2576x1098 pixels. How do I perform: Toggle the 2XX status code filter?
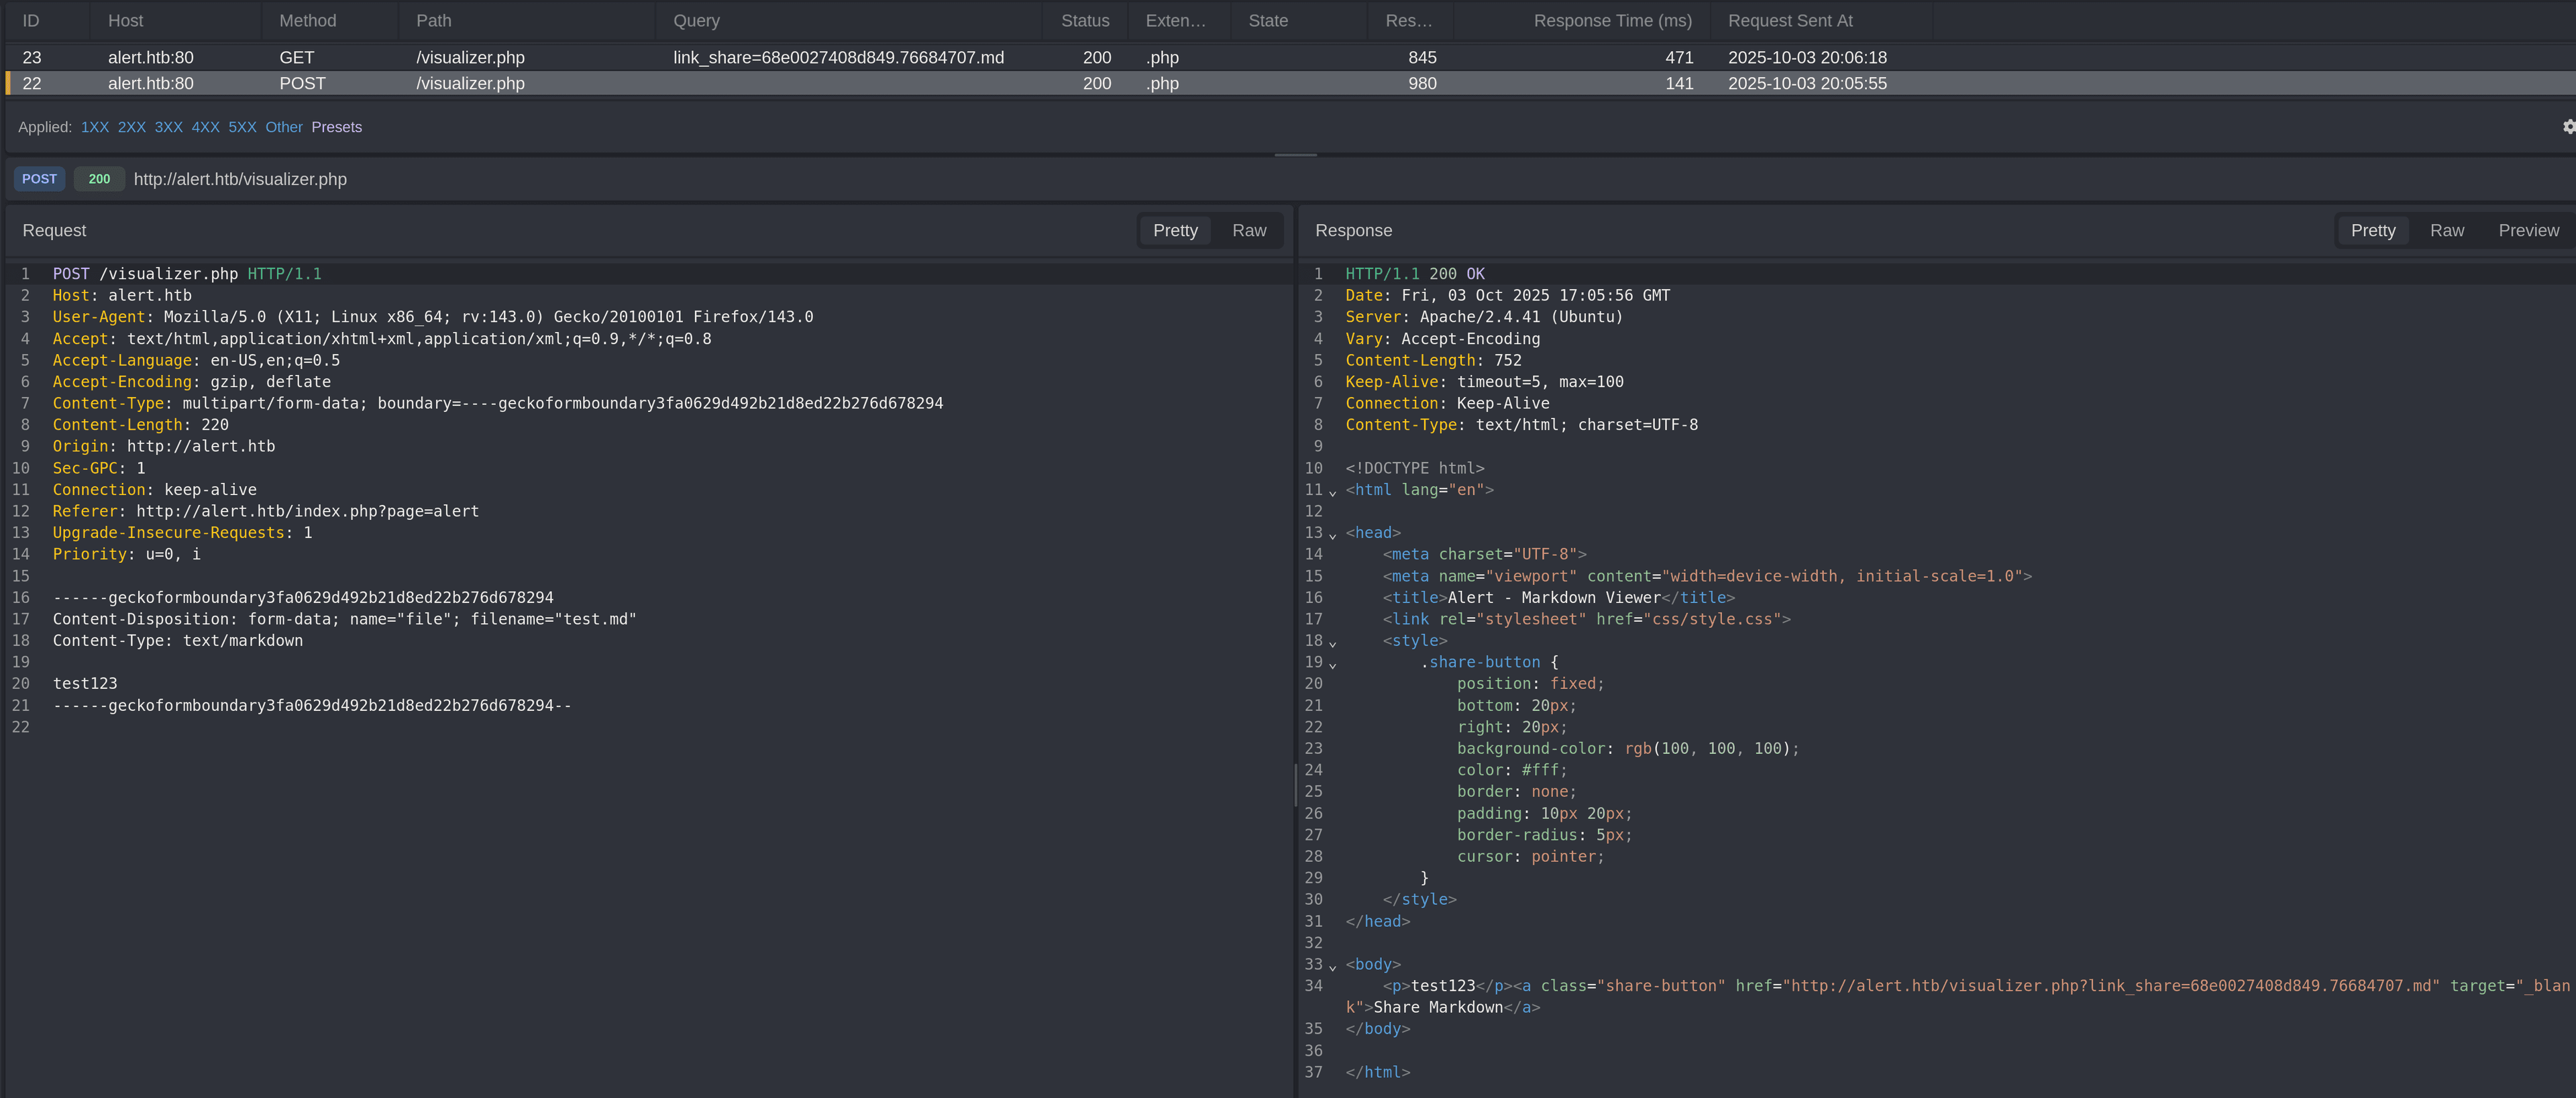(x=131, y=127)
